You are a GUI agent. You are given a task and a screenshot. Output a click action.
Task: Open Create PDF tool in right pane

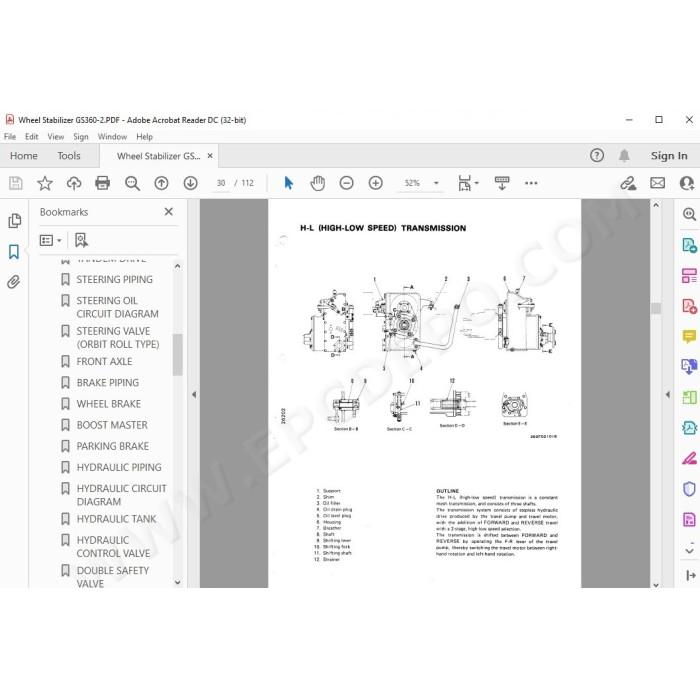(689, 306)
